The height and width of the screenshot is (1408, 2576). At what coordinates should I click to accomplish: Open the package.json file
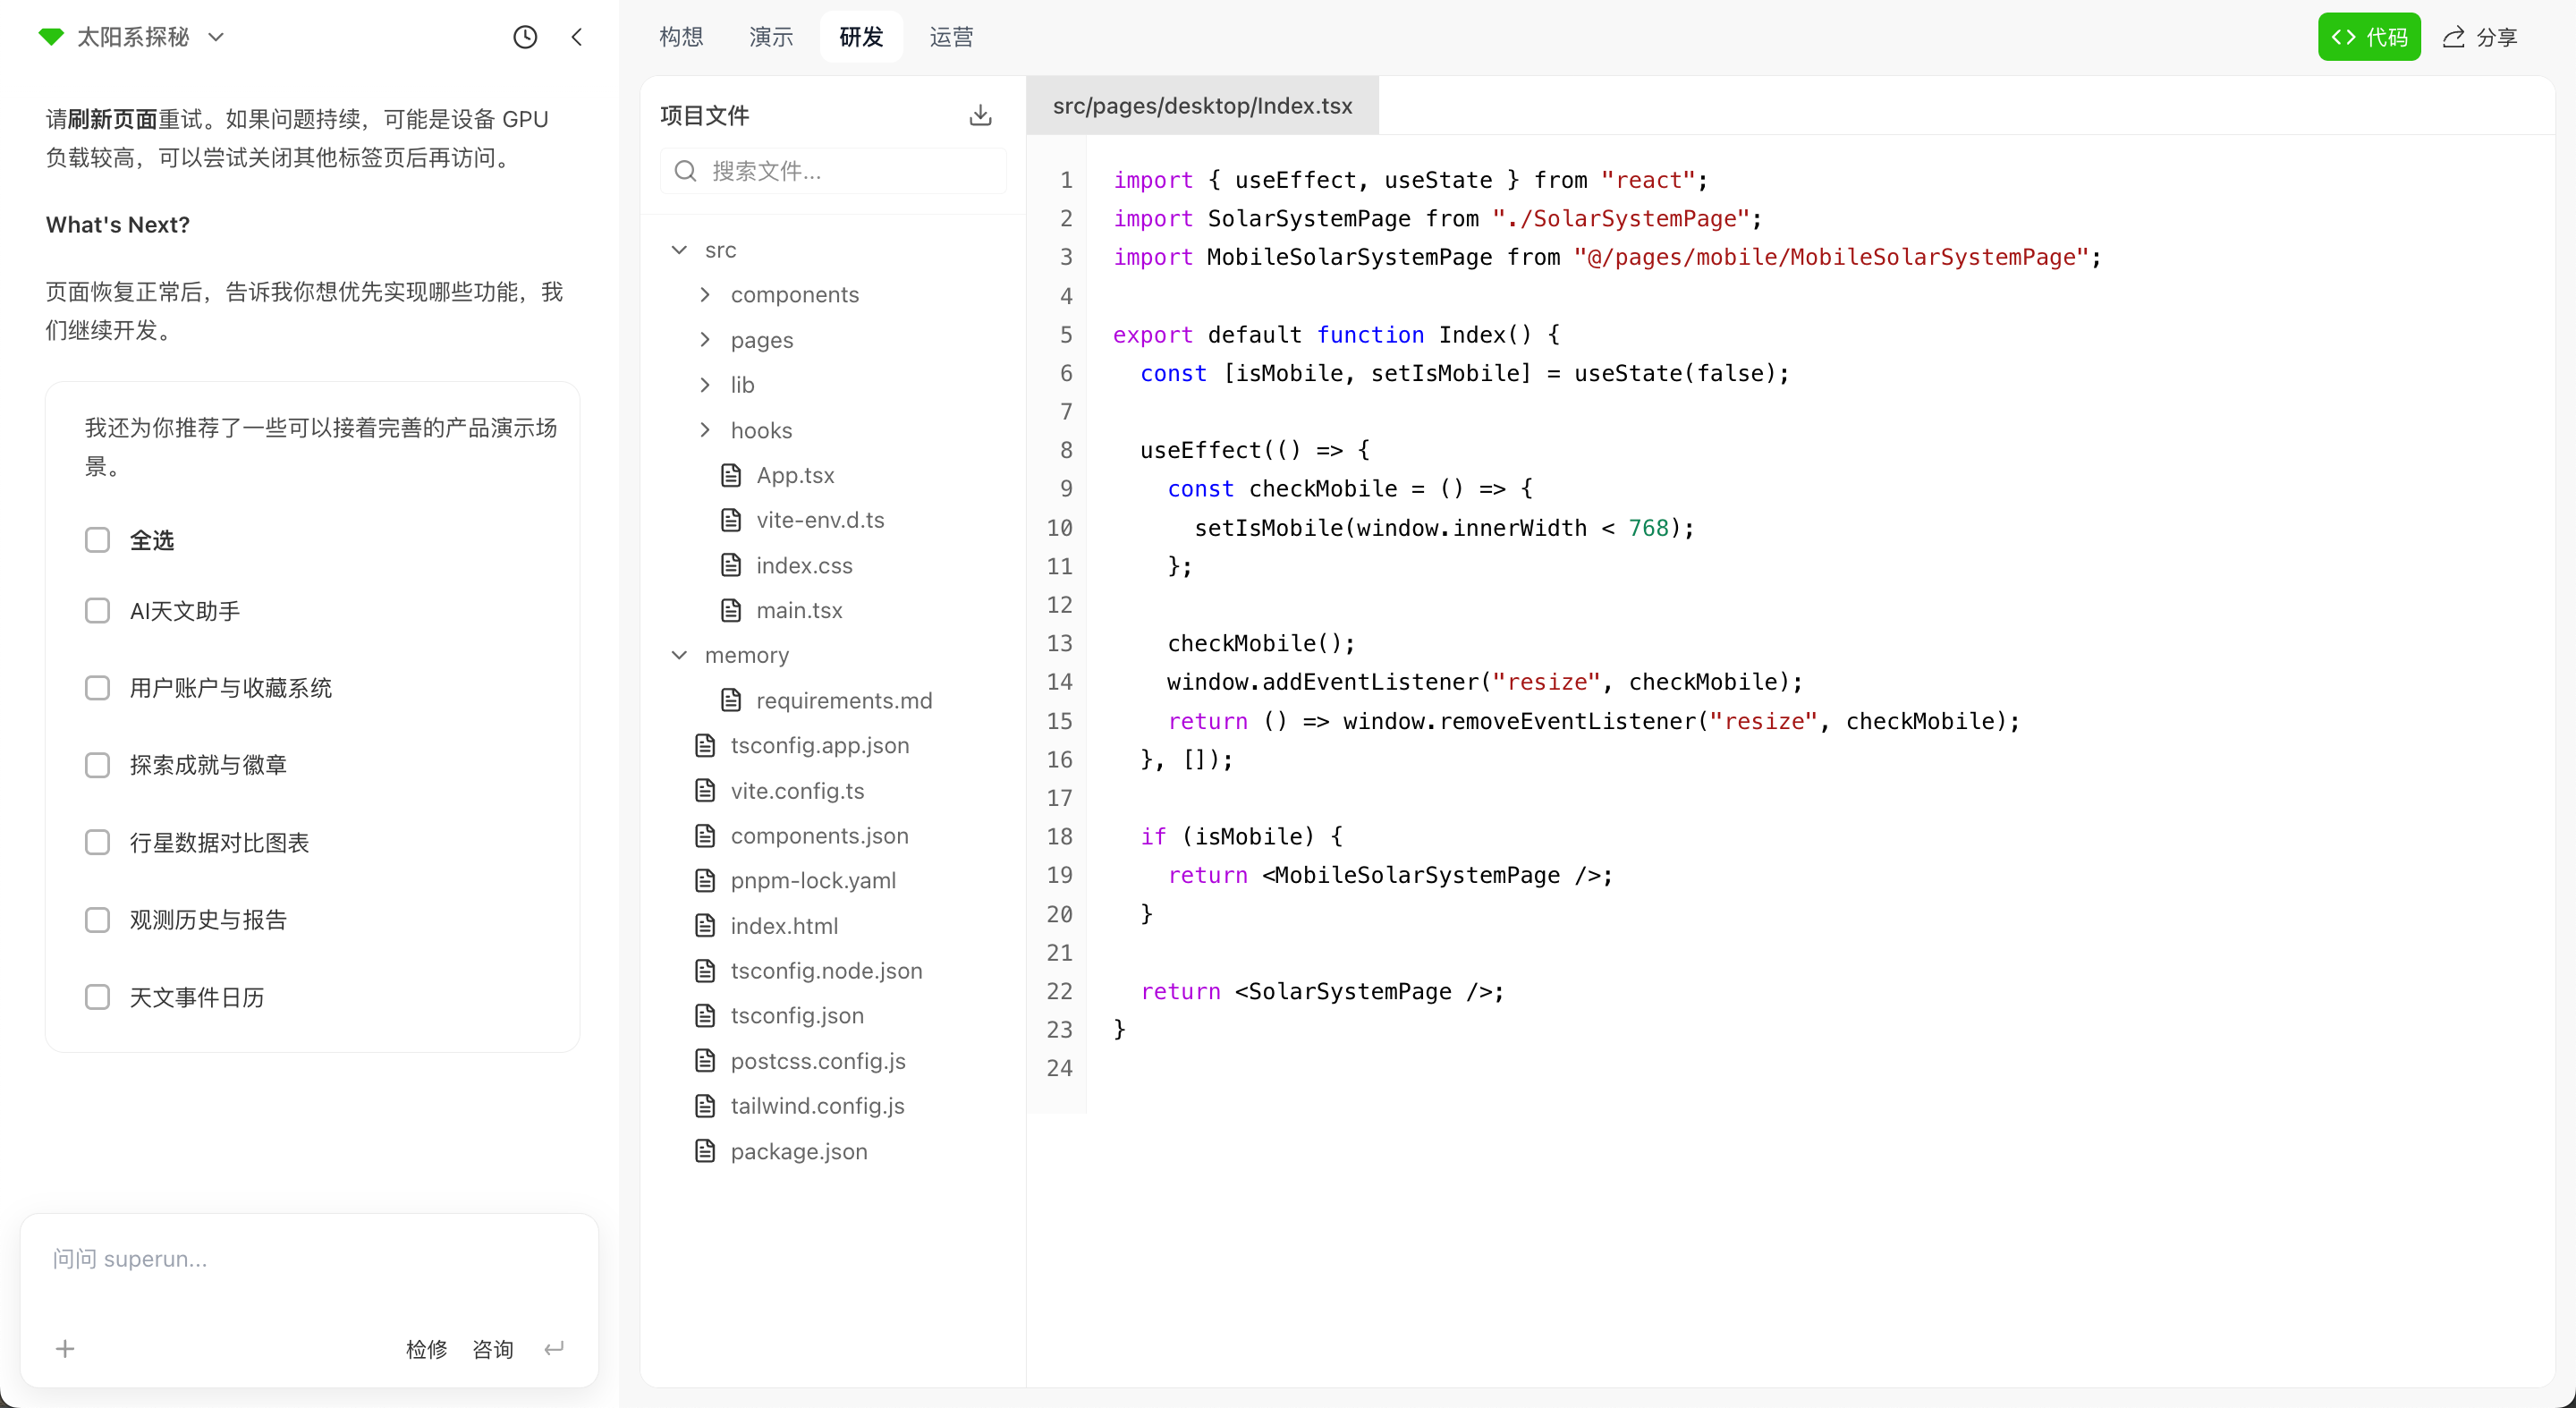click(x=798, y=1151)
